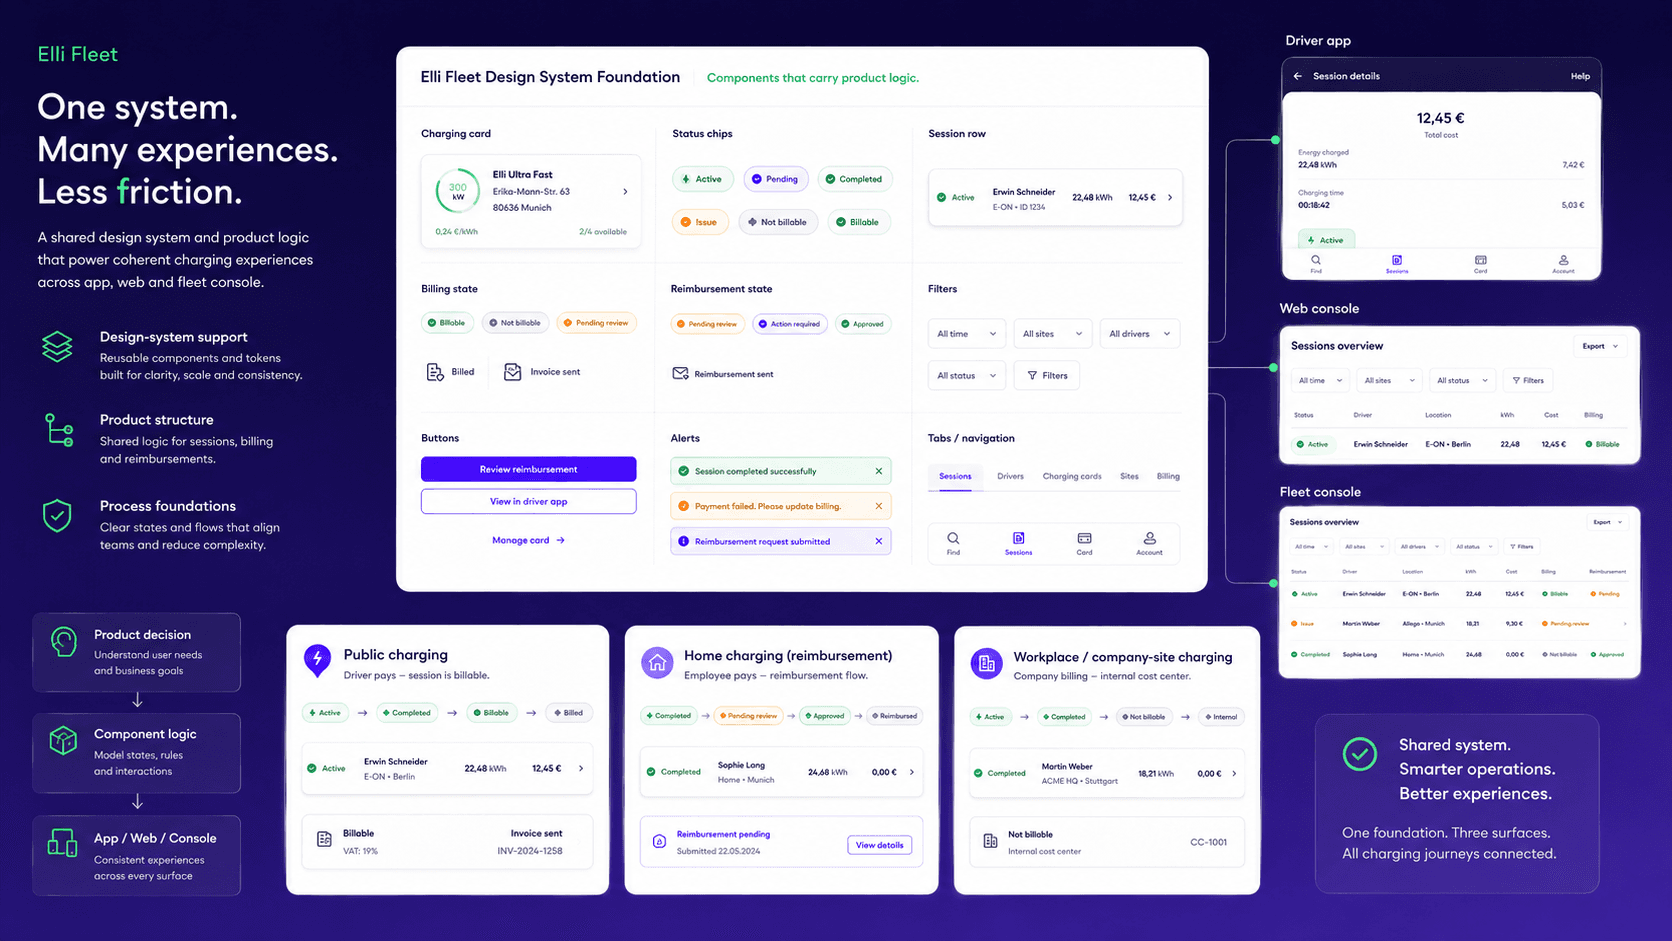
Task: Select the Action required reimbursement chip
Action: (789, 324)
